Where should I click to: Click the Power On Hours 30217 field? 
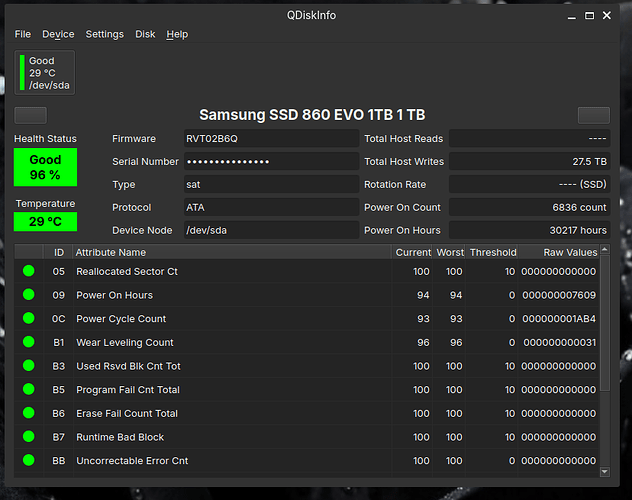coord(529,230)
